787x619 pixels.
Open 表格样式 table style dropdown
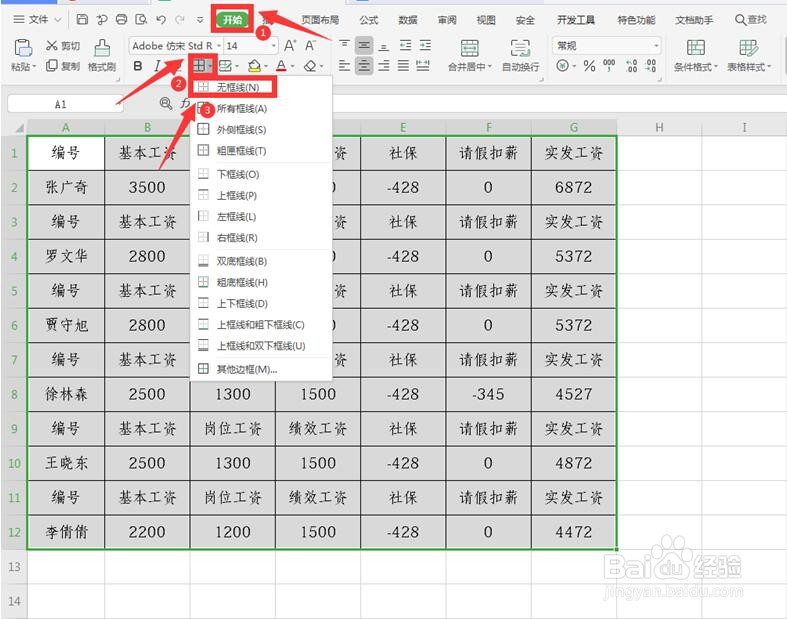[x=749, y=55]
